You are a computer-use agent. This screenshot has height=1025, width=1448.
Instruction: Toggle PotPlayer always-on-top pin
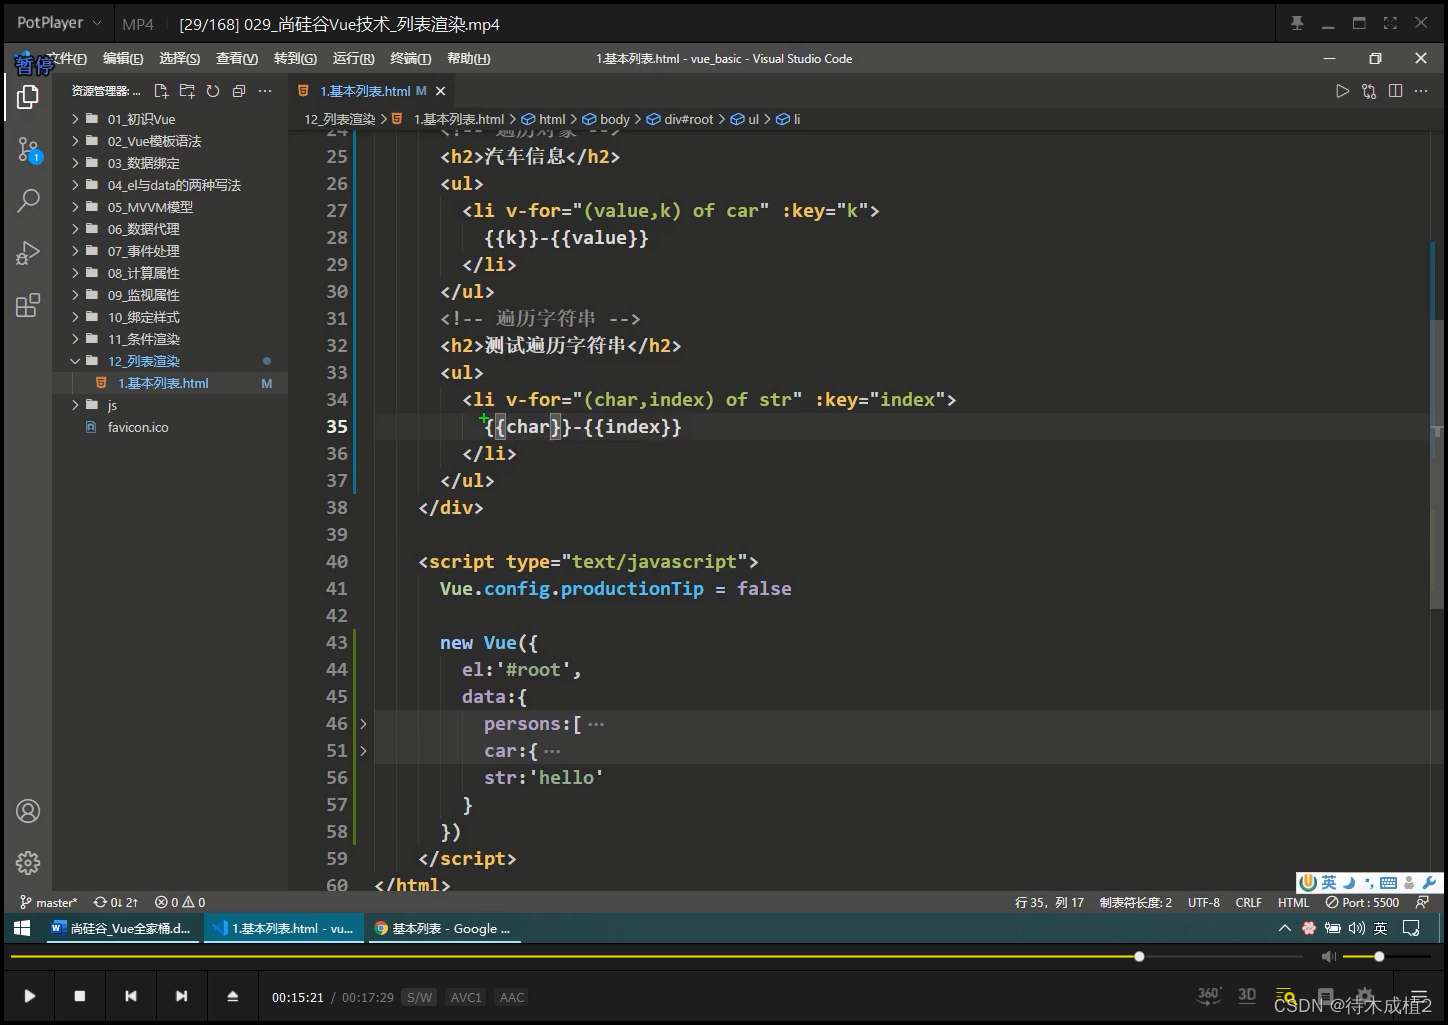coord(1297,23)
